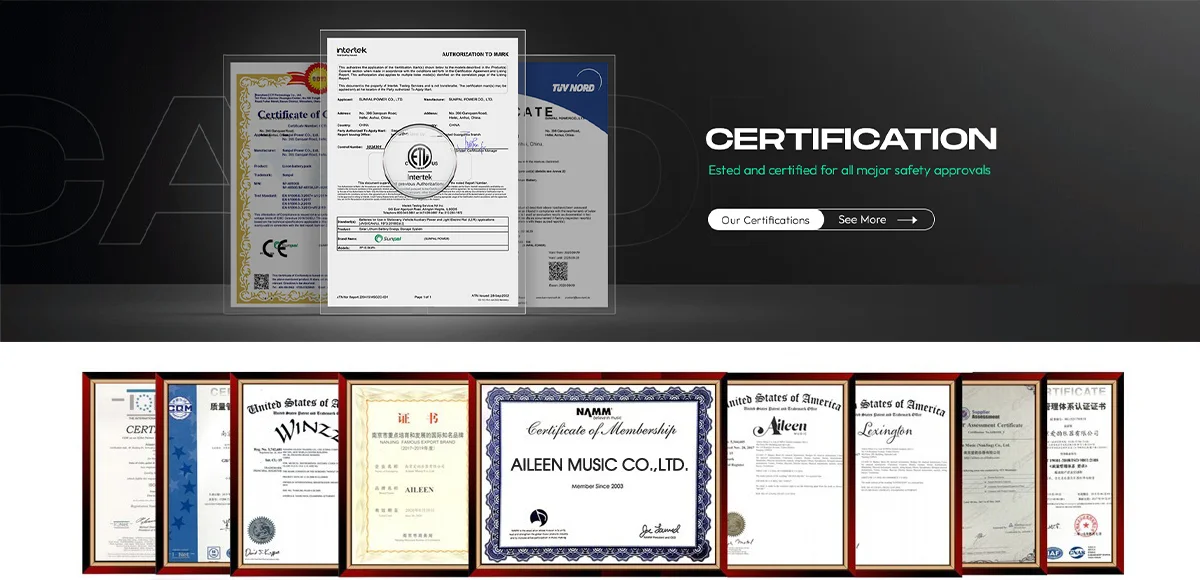Click the arrow icon beside See More
The width and height of the screenshot is (1200, 580).
(x=907, y=220)
